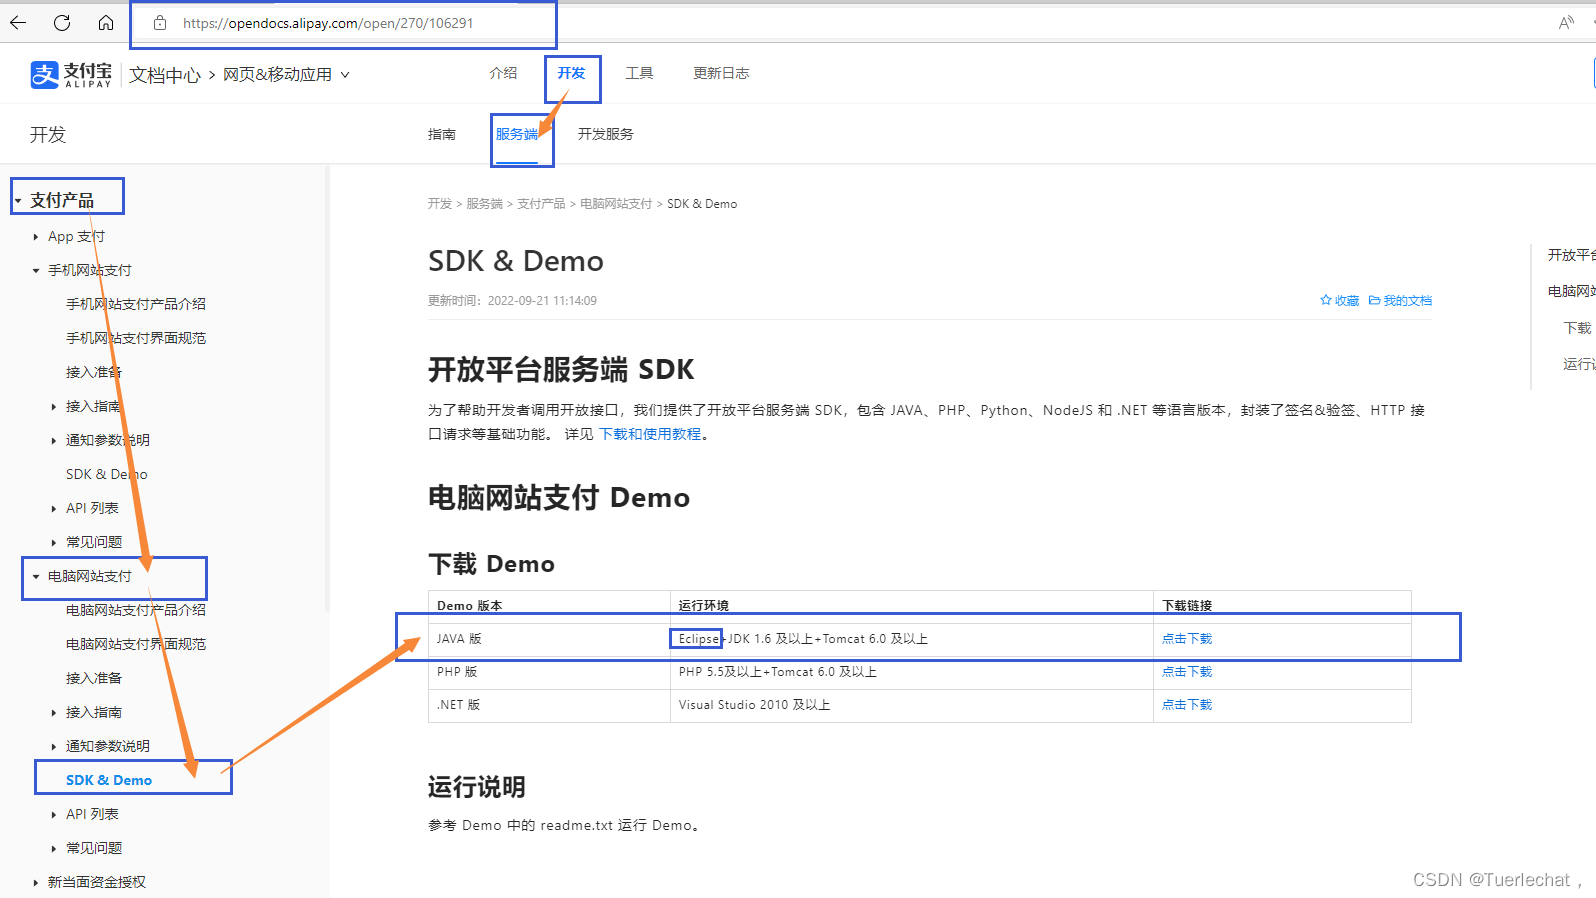Click the read aloud icon in address bar

(x=1566, y=23)
